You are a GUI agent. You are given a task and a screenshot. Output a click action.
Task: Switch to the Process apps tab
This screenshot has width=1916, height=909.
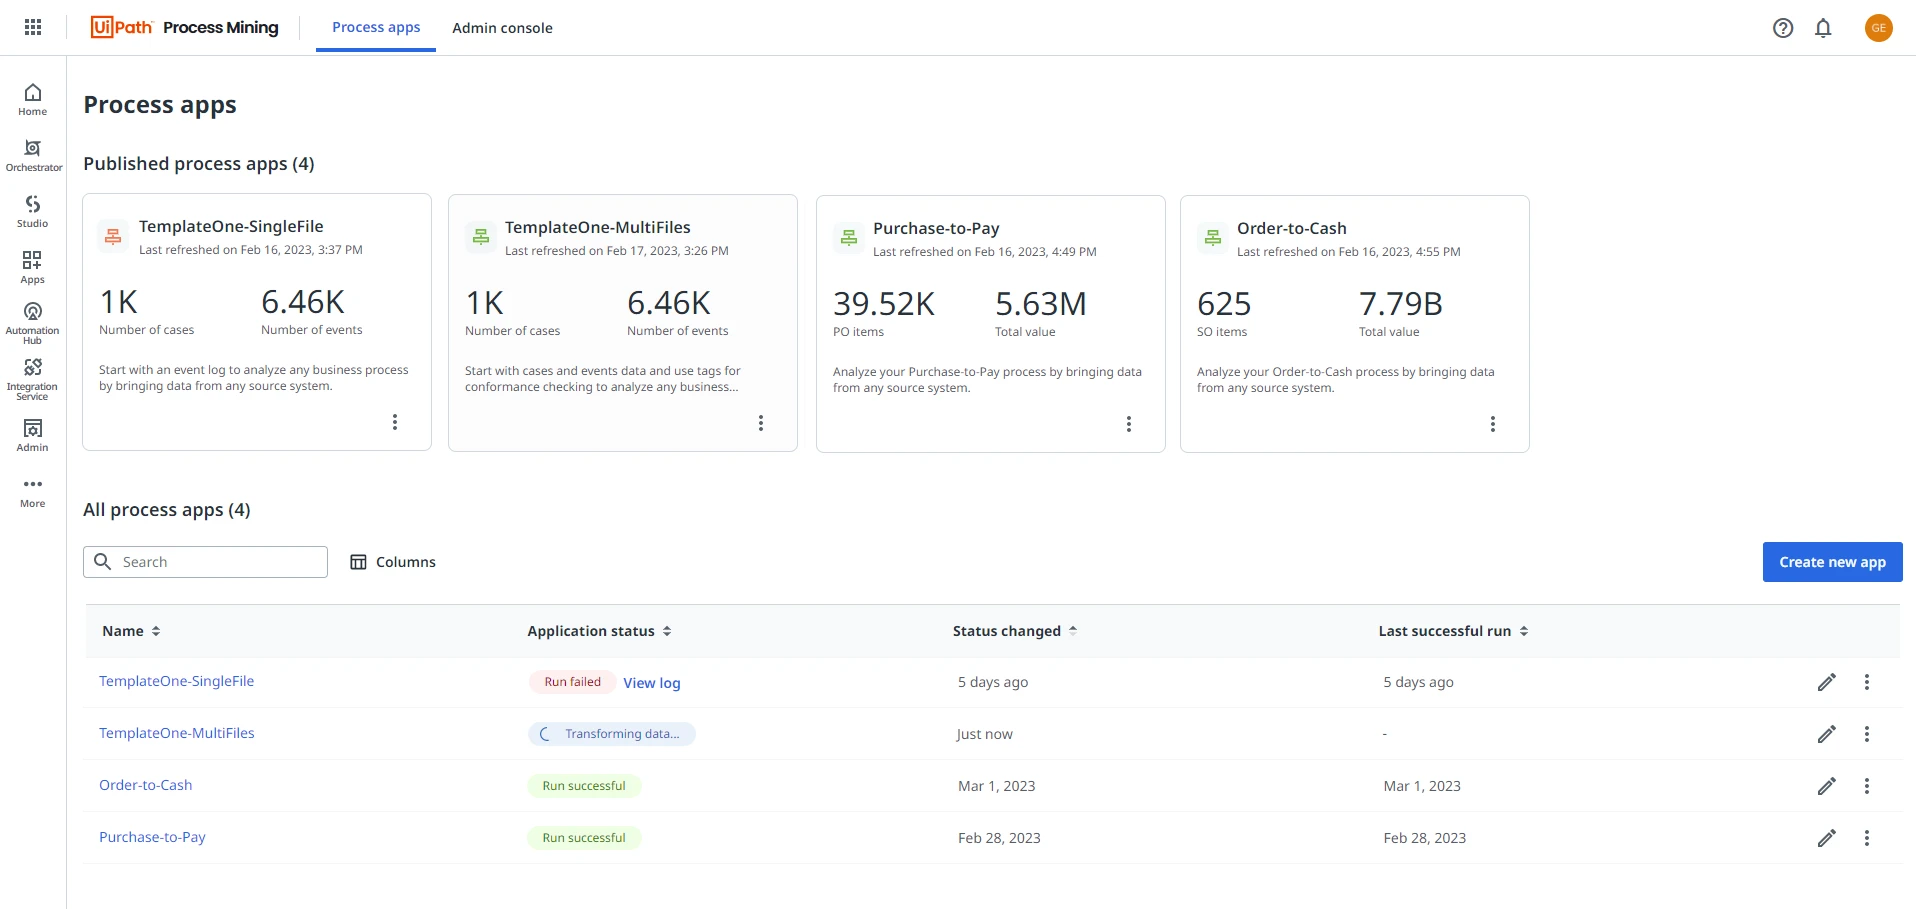376,28
